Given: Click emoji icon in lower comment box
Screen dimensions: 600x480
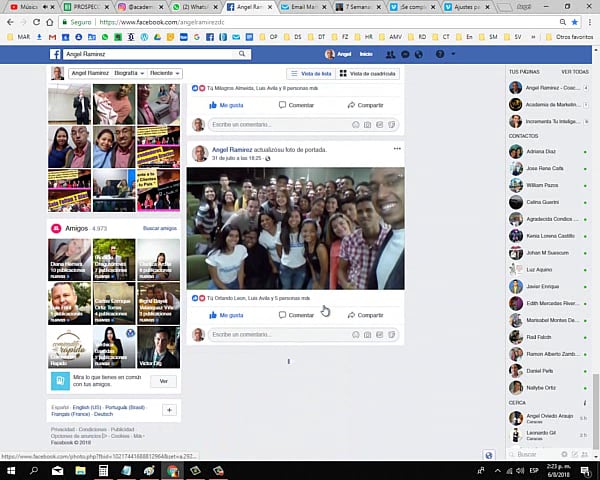Looking at the screenshot, I should 355,335.
